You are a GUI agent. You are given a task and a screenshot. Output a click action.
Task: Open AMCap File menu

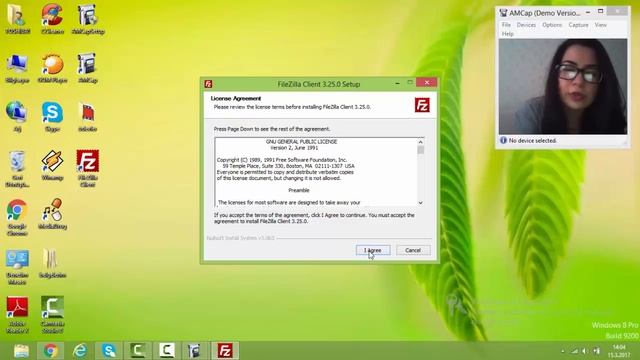point(506,25)
